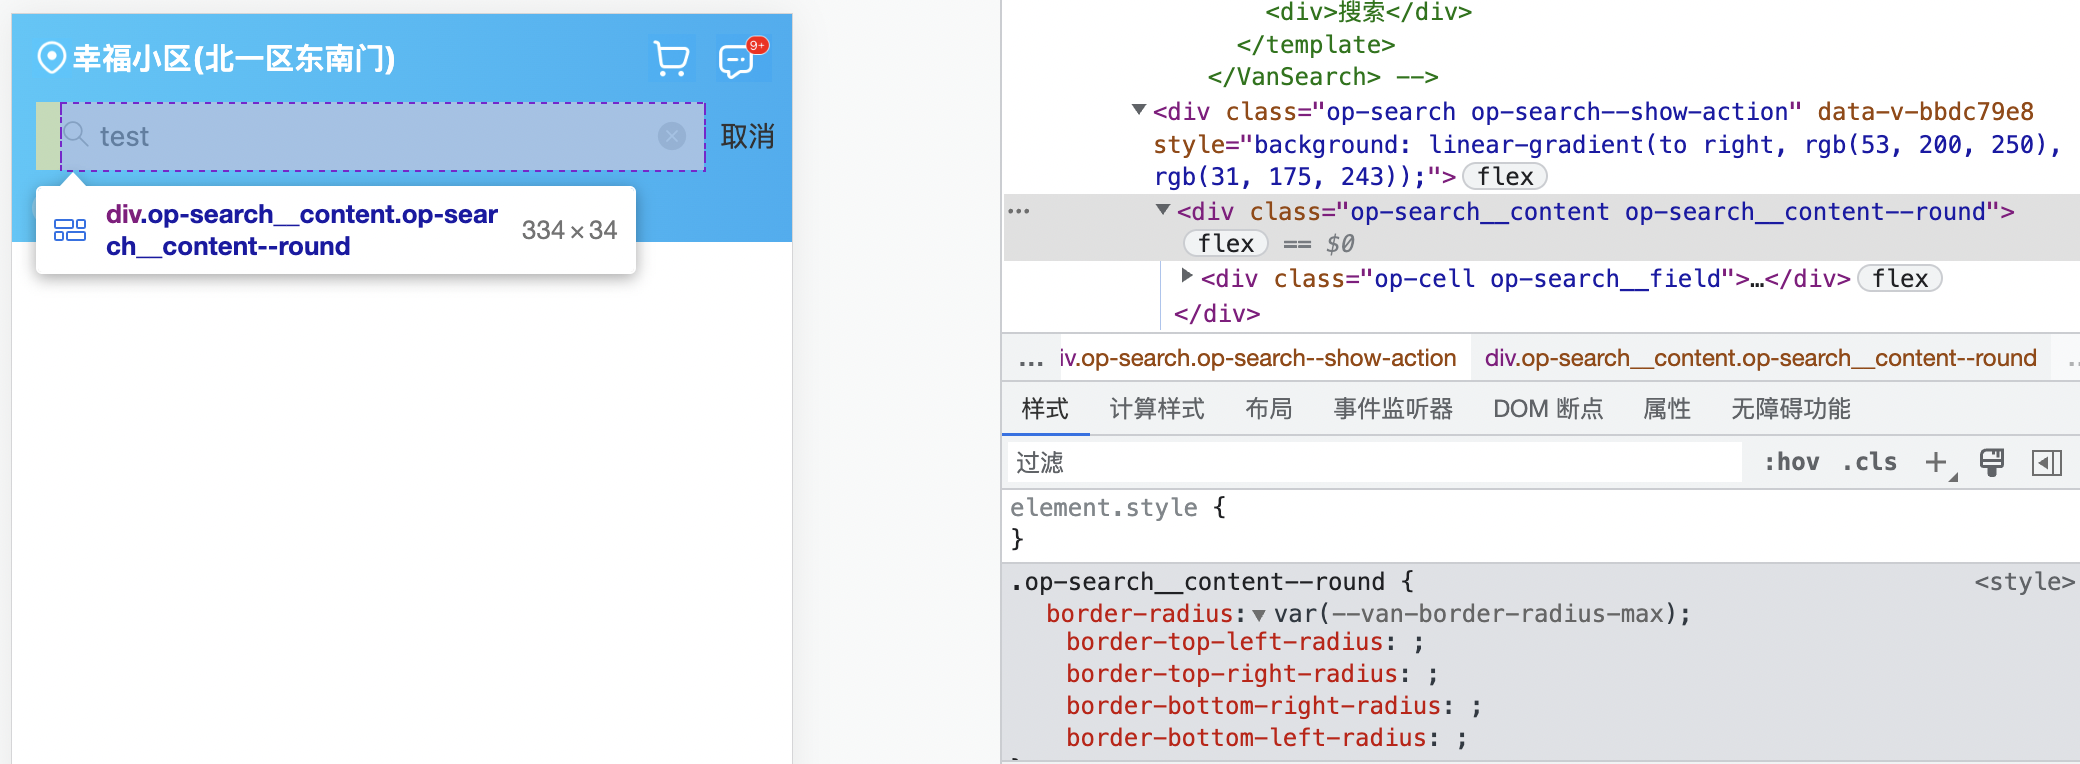The width and height of the screenshot is (2080, 764).
Task: Toggle the flex badge on op-search div
Action: [x=1505, y=177]
